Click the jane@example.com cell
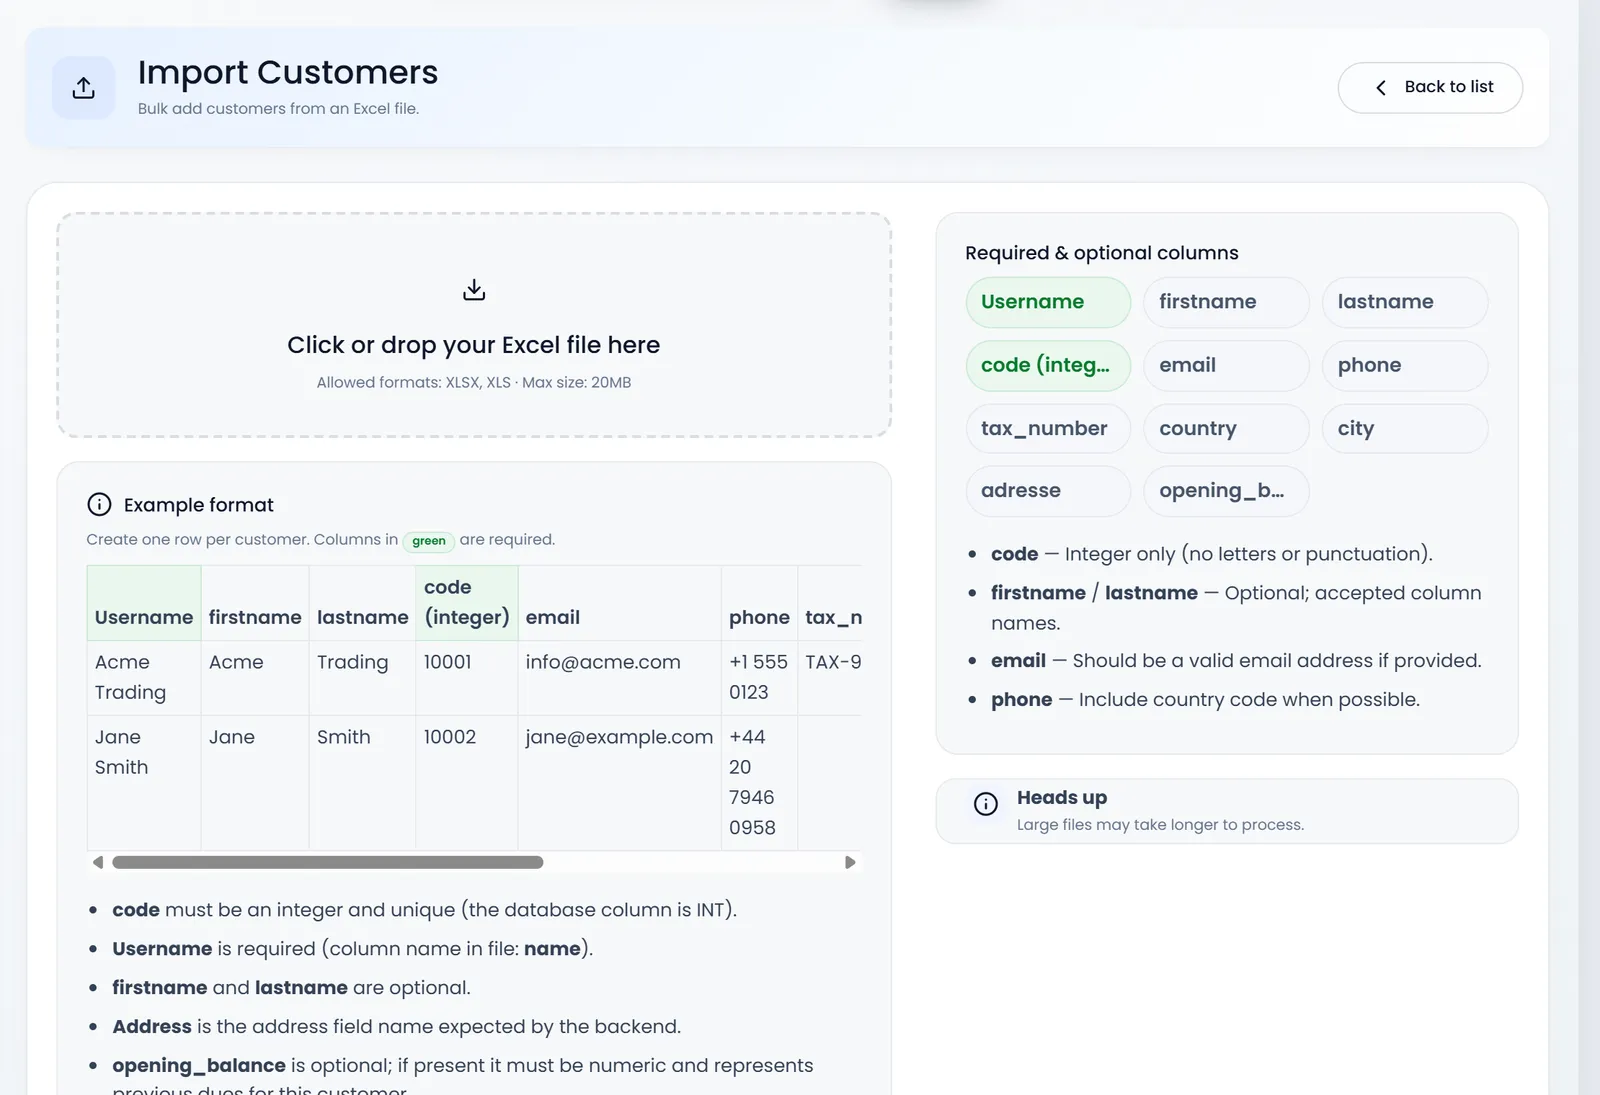The height and width of the screenshot is (1095, 1600). click(x=619, y=783)
